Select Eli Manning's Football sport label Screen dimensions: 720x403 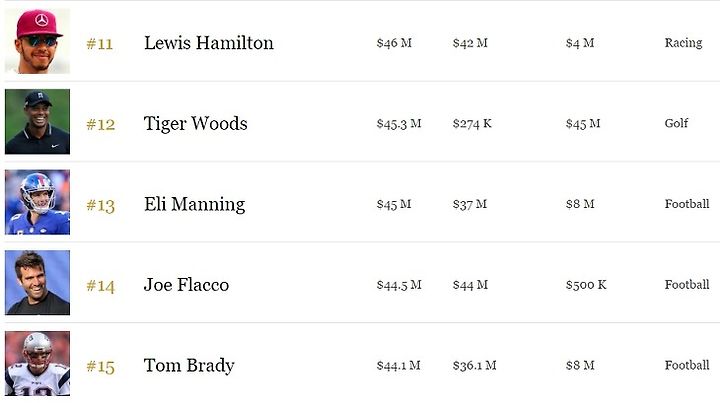point(687,204)
